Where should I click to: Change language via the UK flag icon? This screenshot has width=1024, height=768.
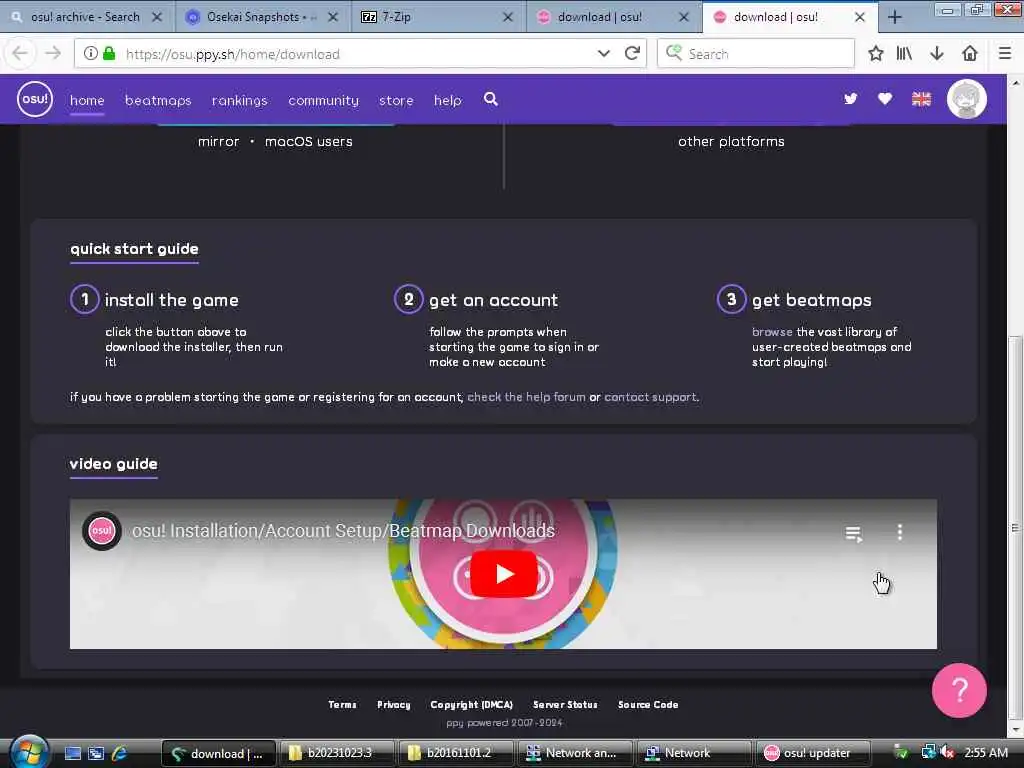921,99
